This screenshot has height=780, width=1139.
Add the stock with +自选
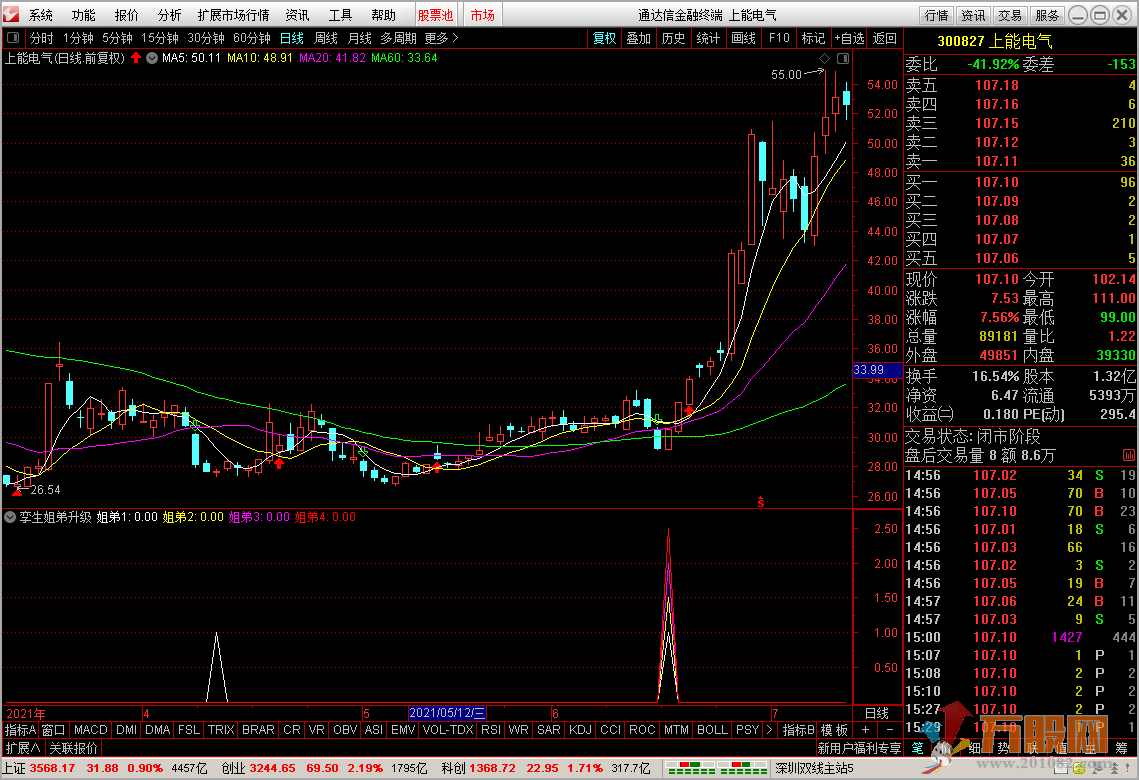pos(849,38)
